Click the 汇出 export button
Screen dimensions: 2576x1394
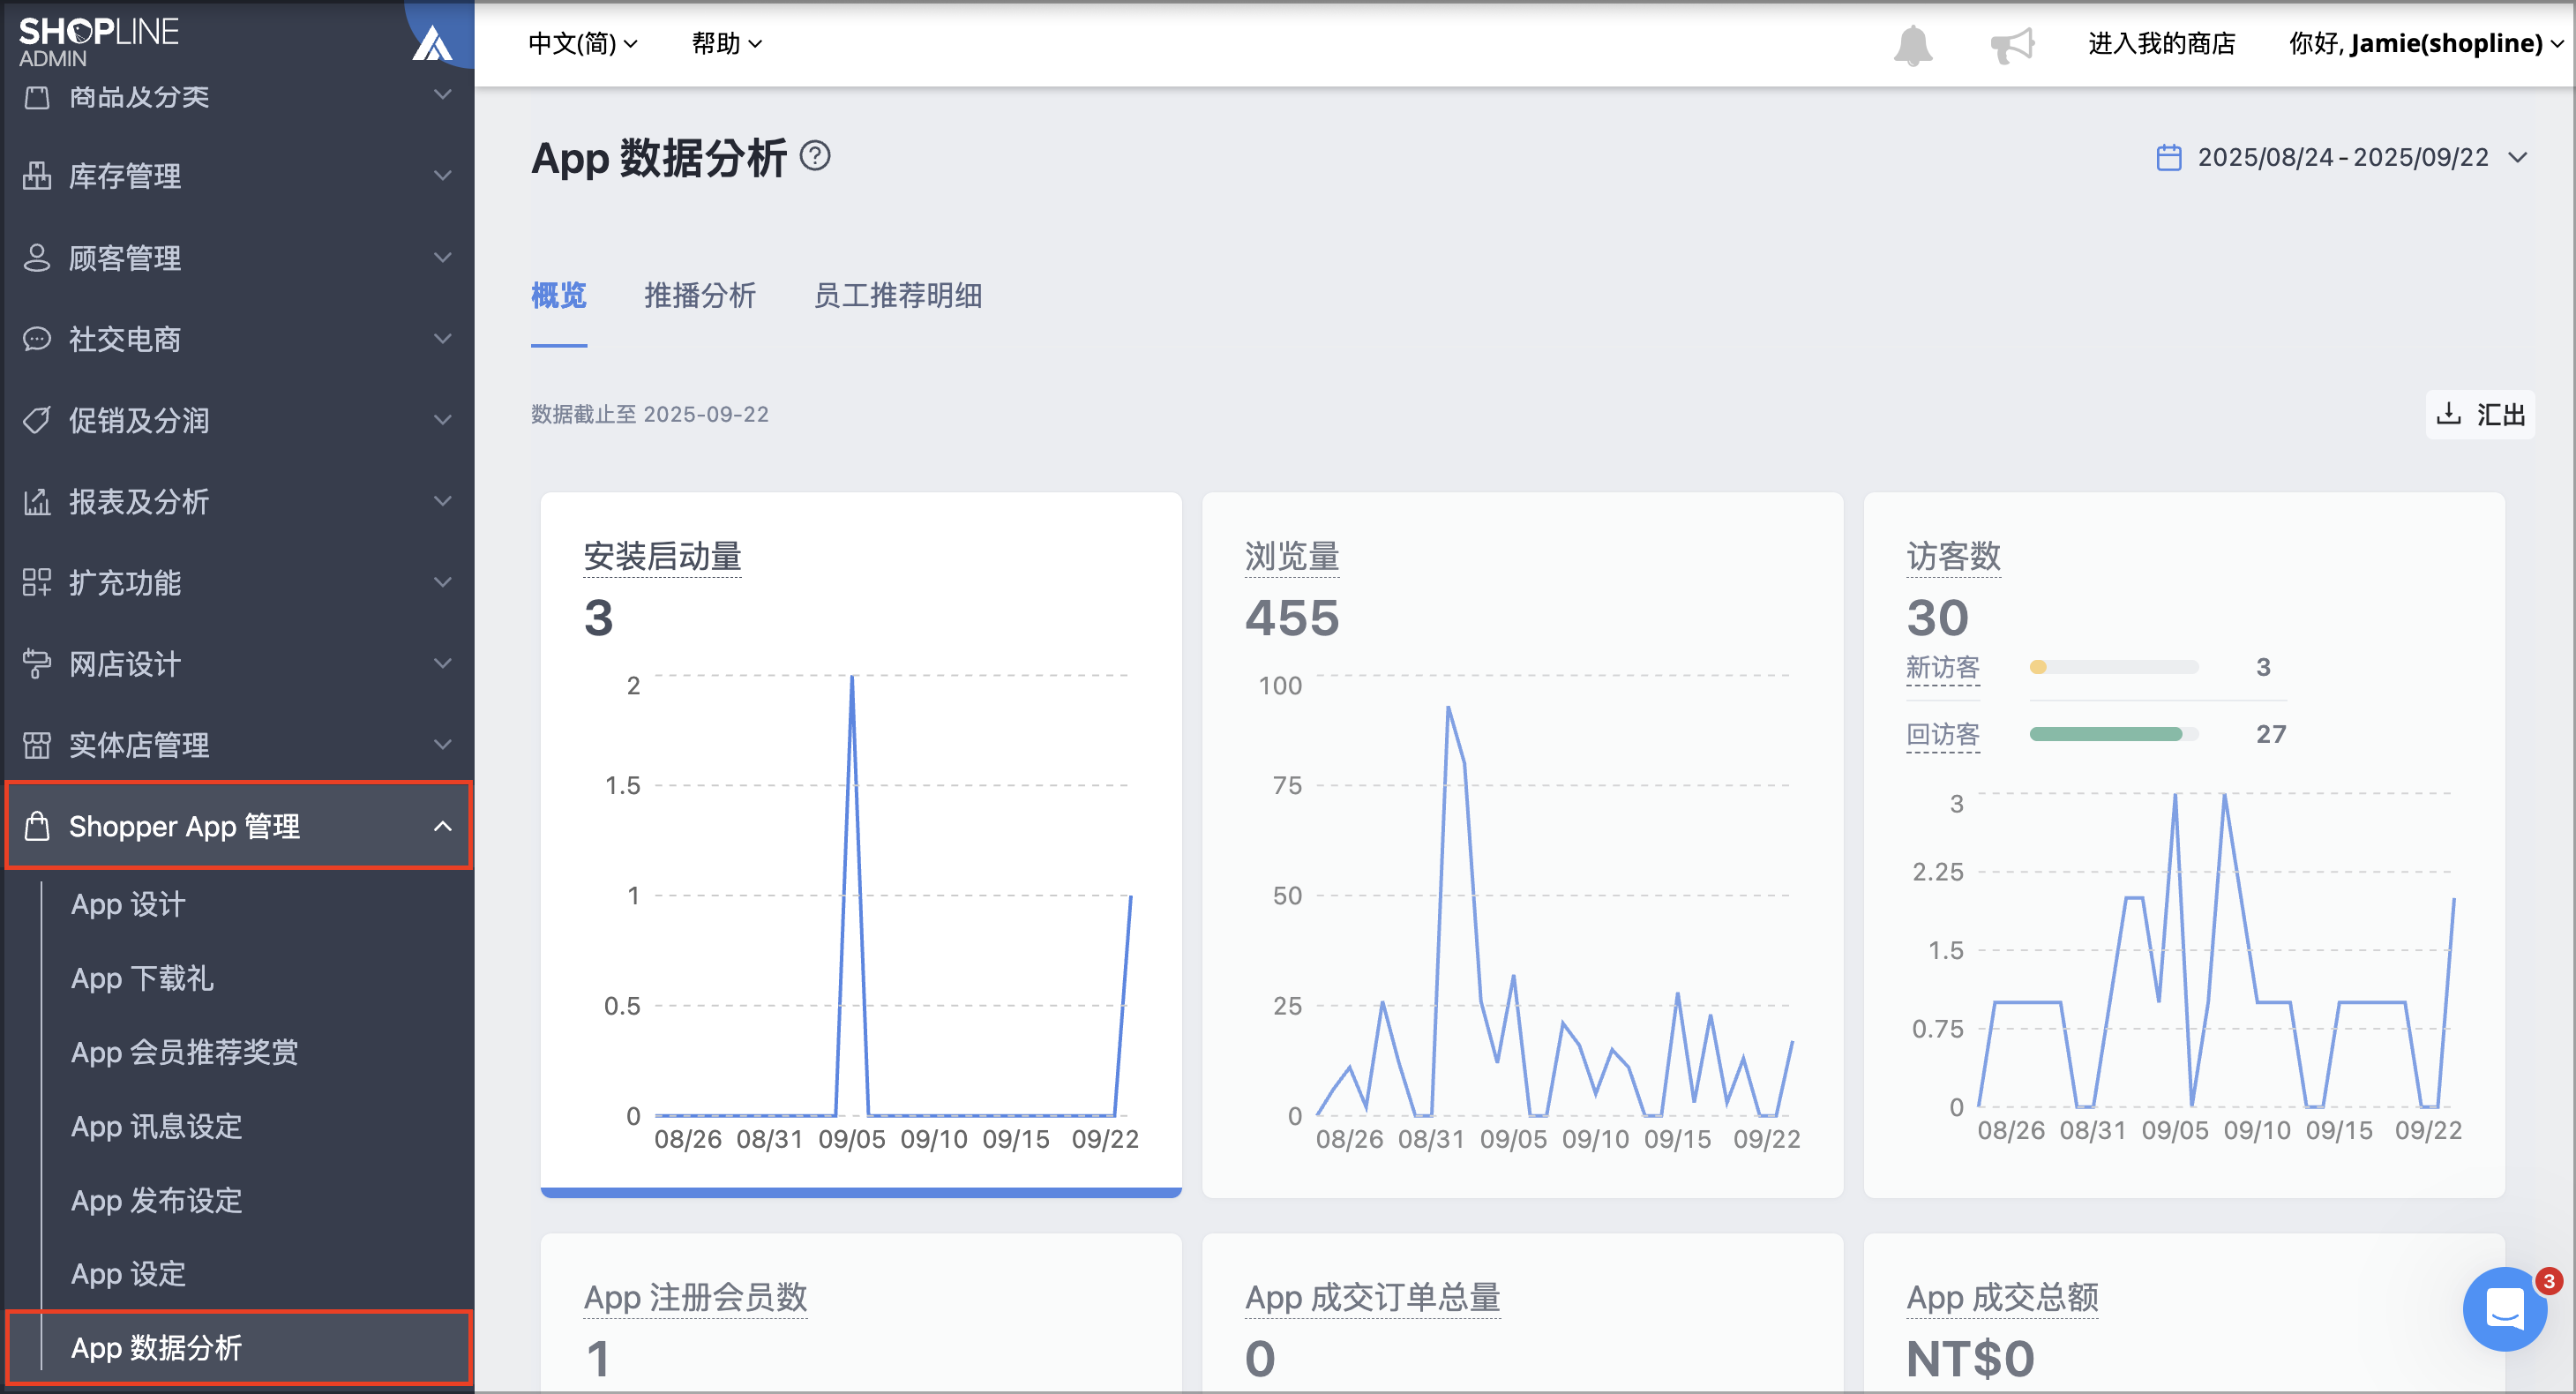(2481, 414)
